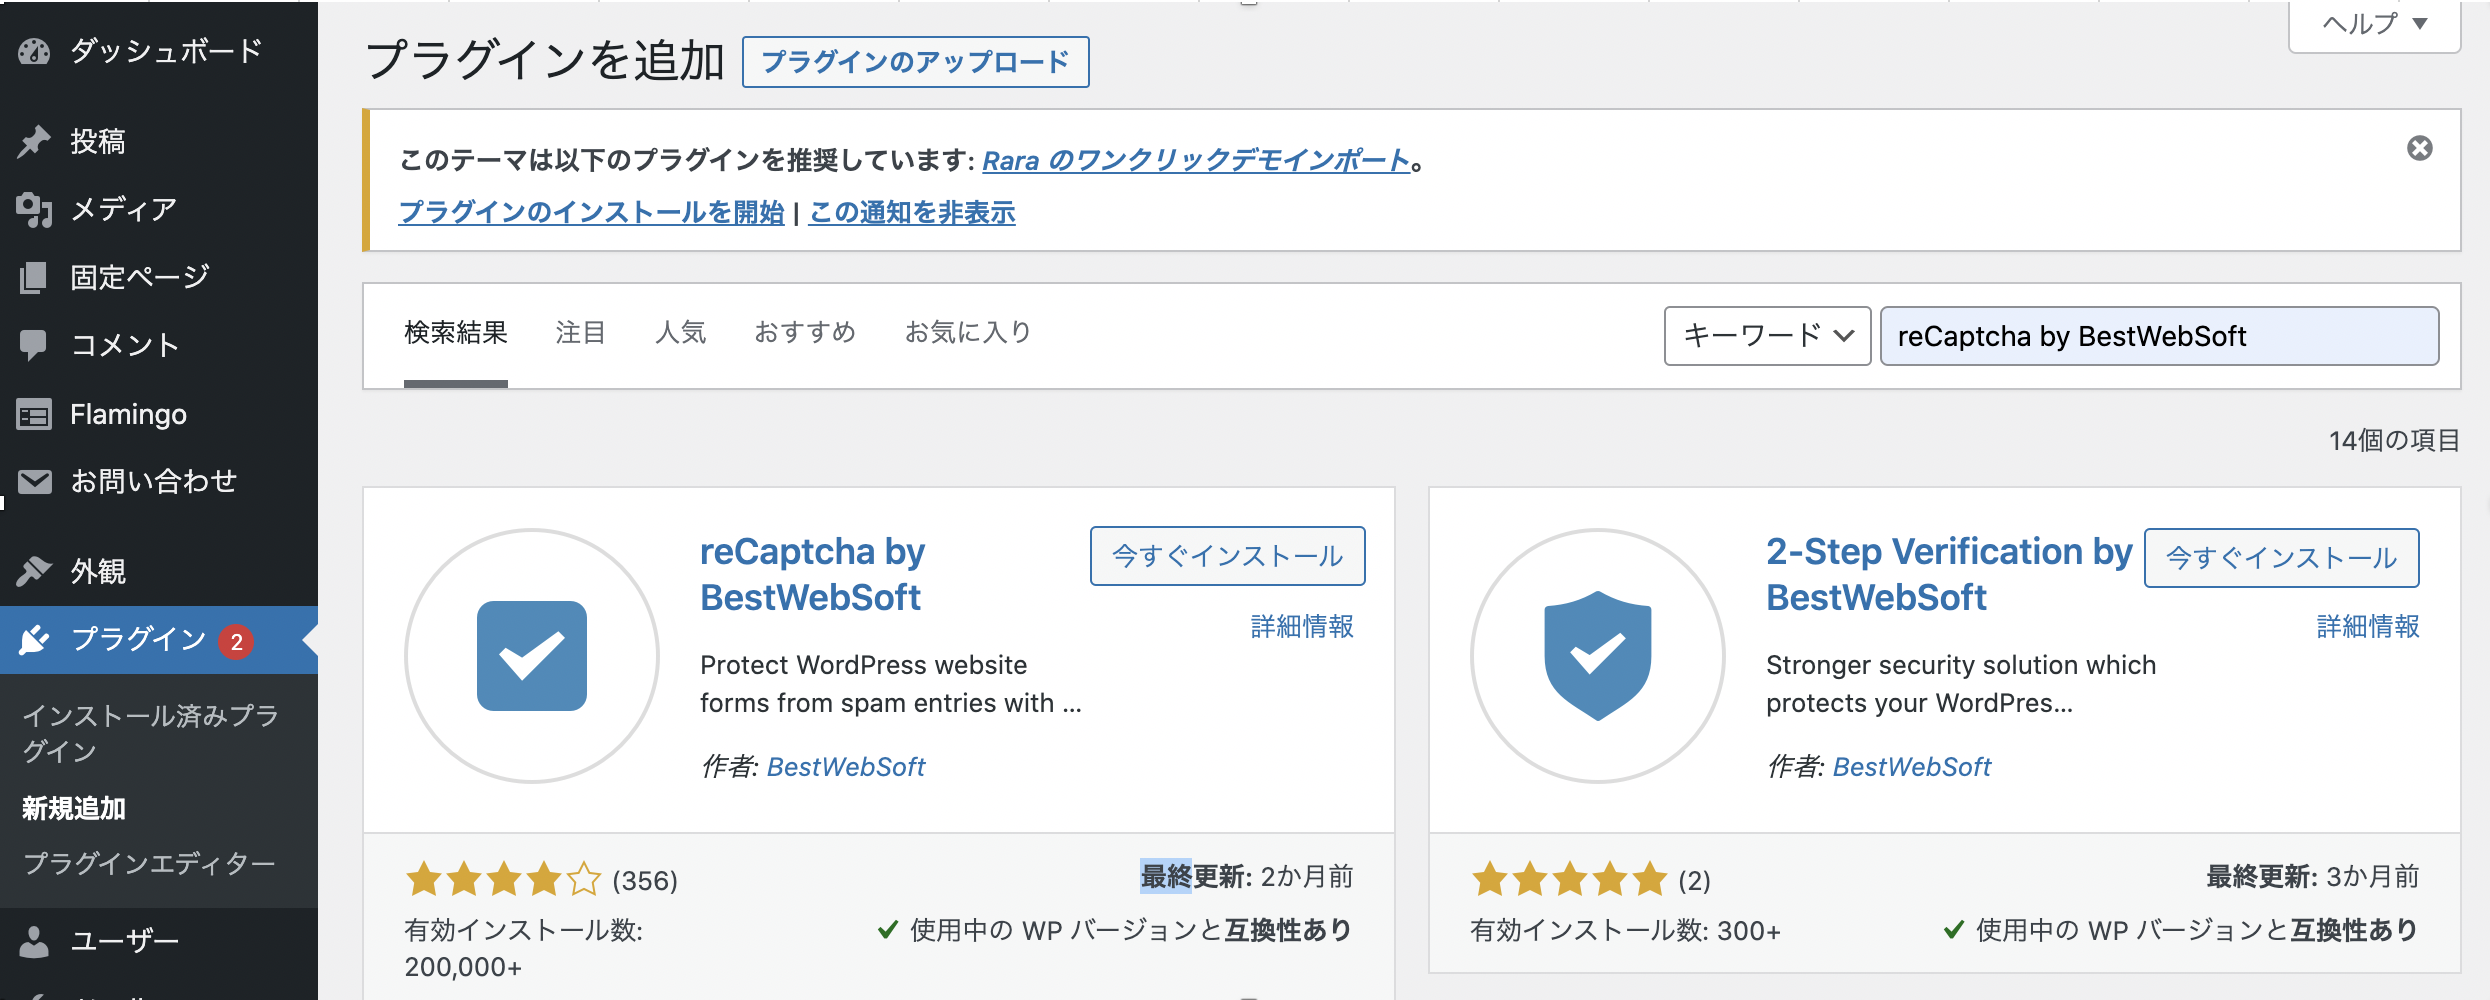Click プラグインのインストールを開始 link
Image resolution: width=2490 pixels, height=1000 pixels.
coord(591,212)
